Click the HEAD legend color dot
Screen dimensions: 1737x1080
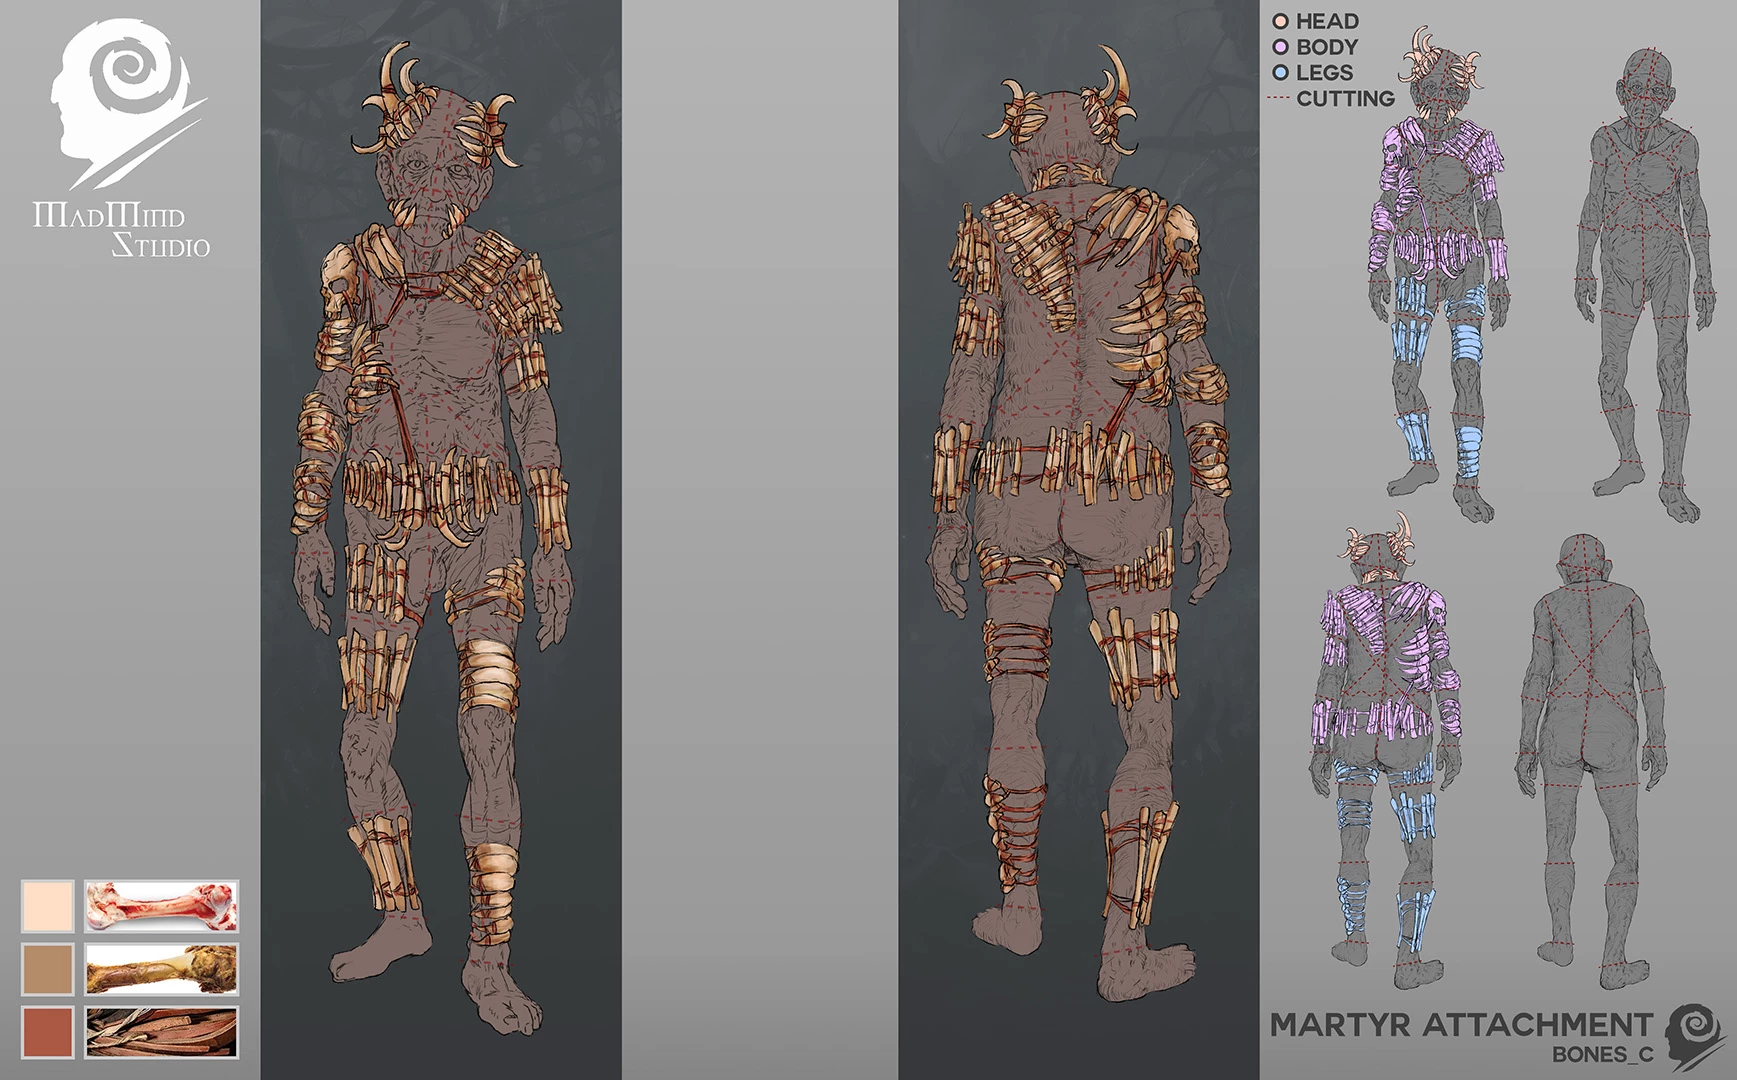pyautogui.click(x=1279, y=21)
